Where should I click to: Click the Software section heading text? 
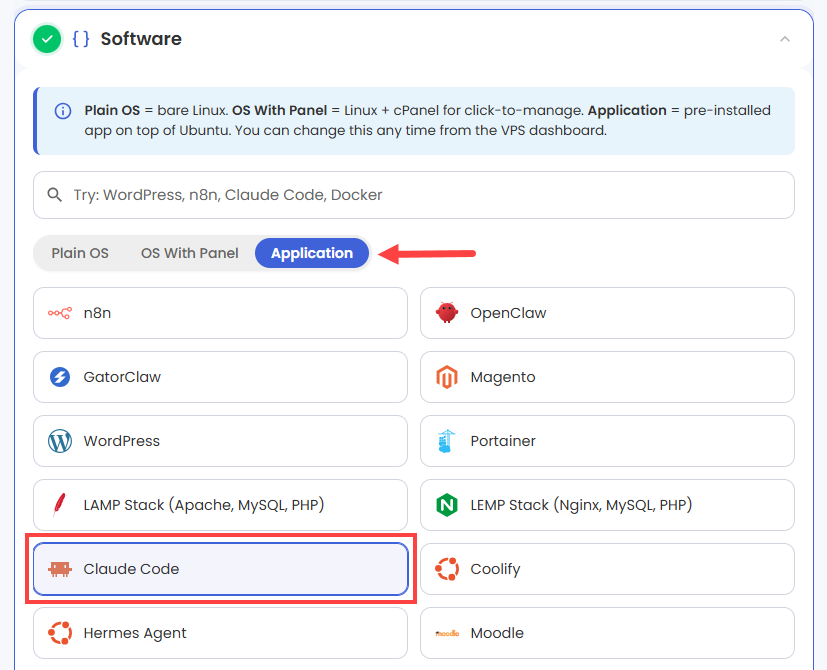[x=141, y=39]
